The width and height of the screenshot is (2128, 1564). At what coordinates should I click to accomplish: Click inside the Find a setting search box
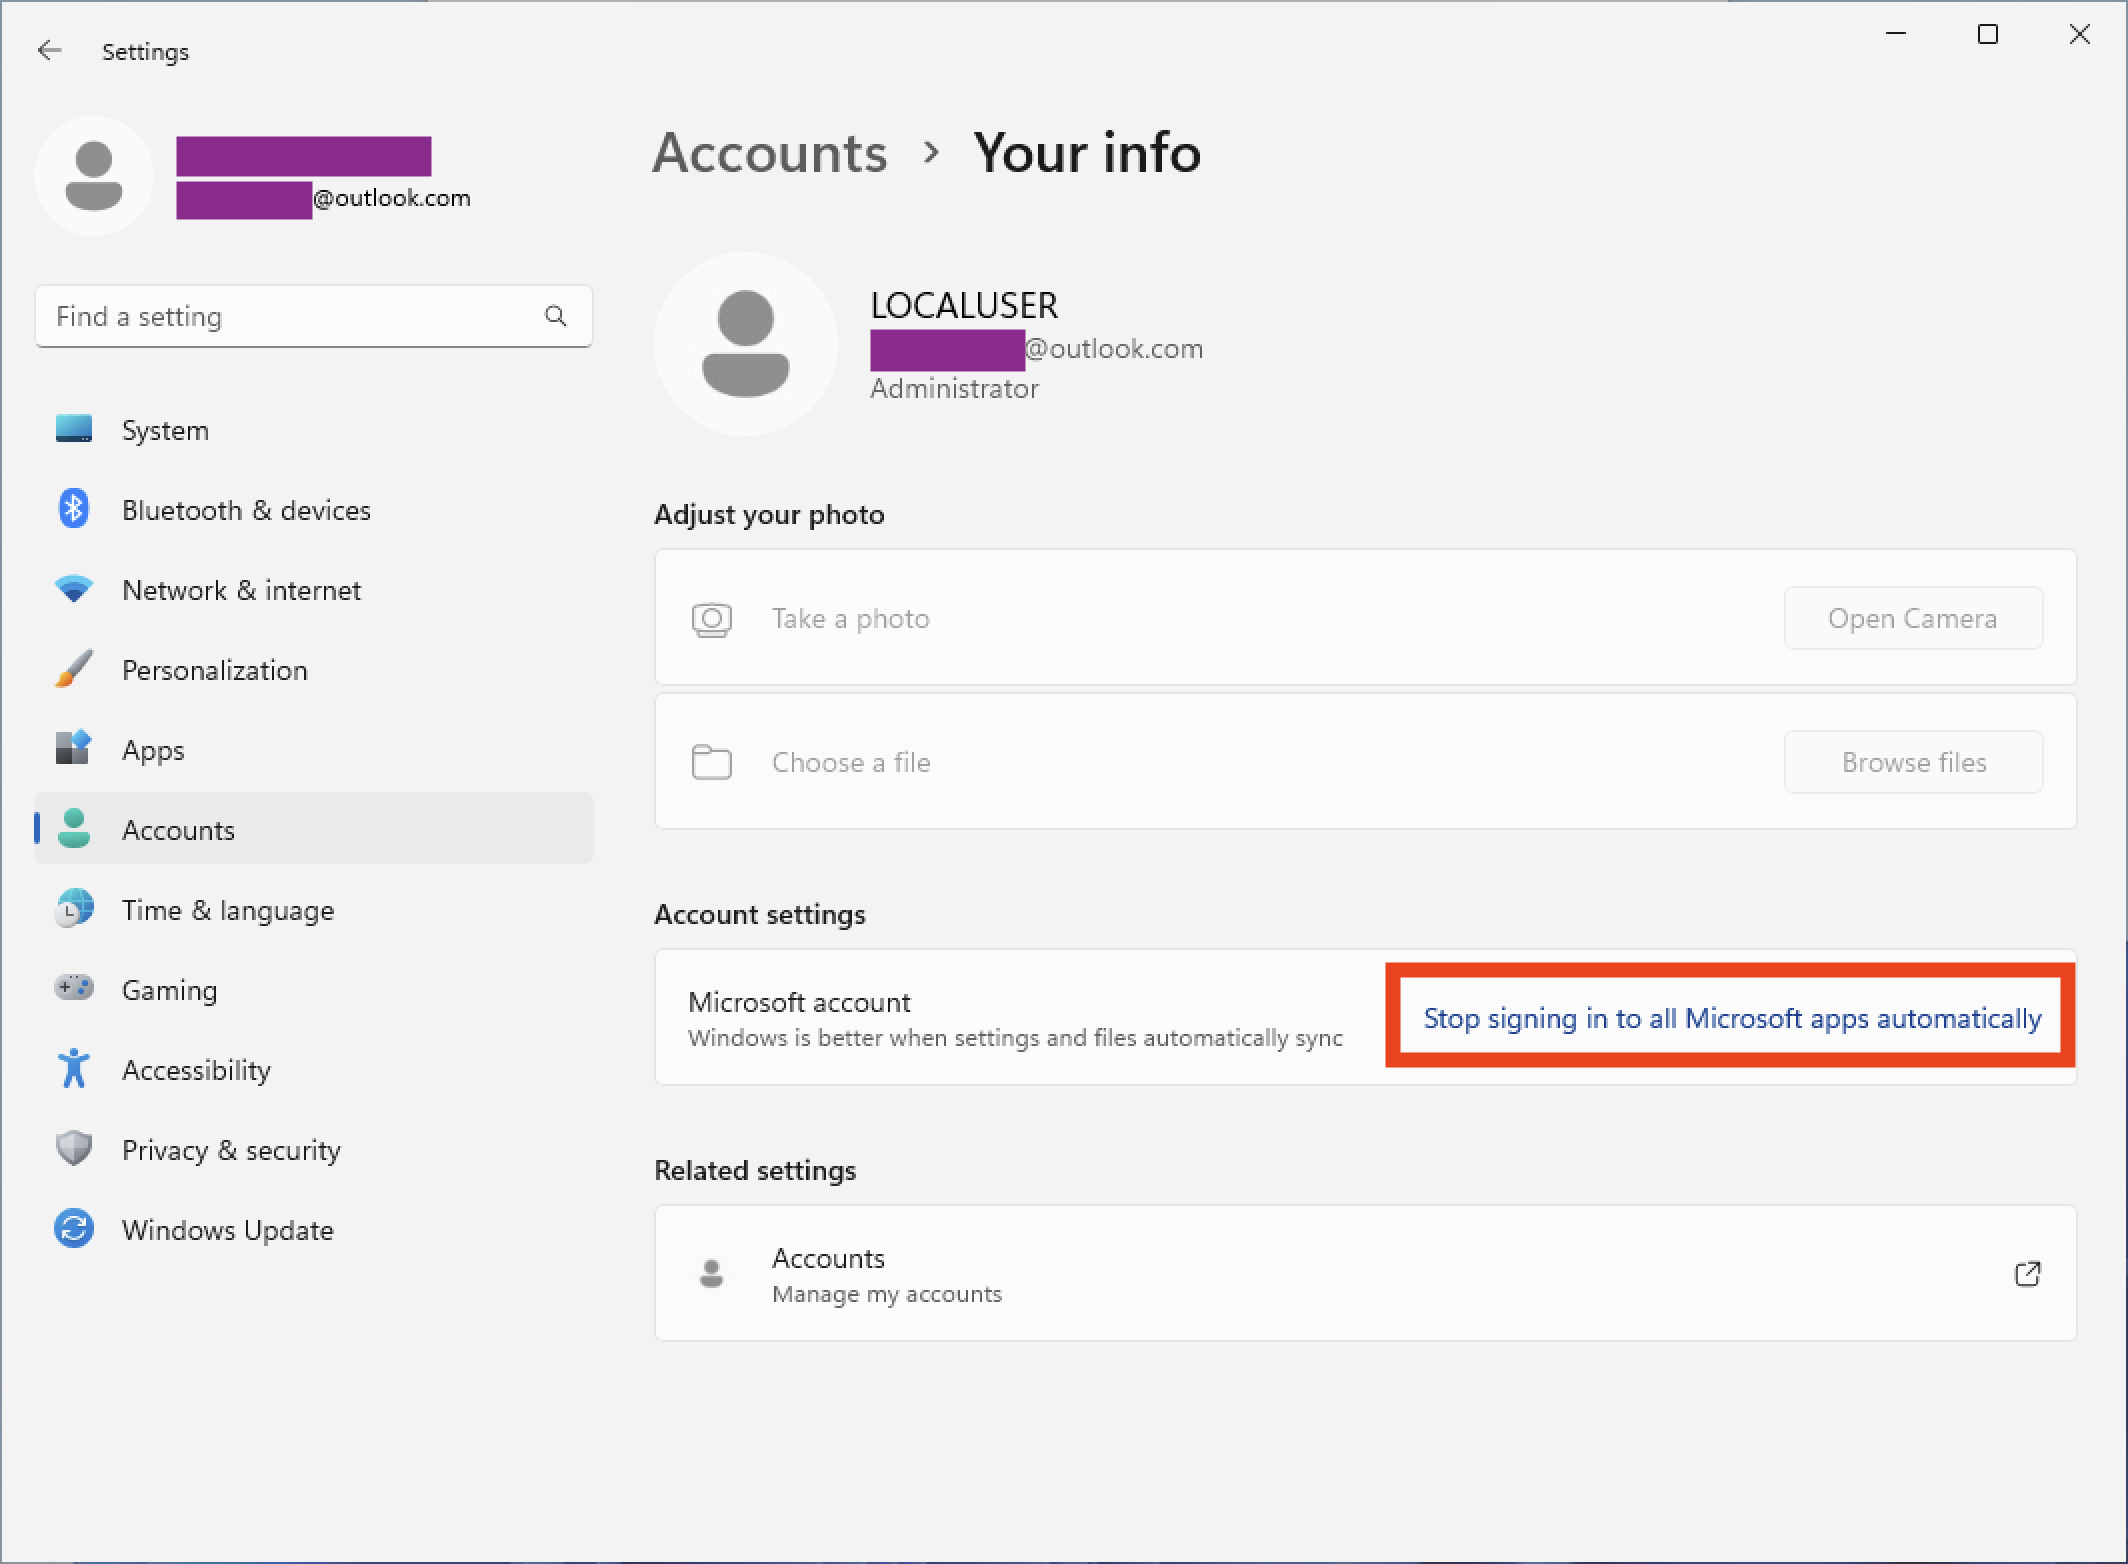click(280, 316)
